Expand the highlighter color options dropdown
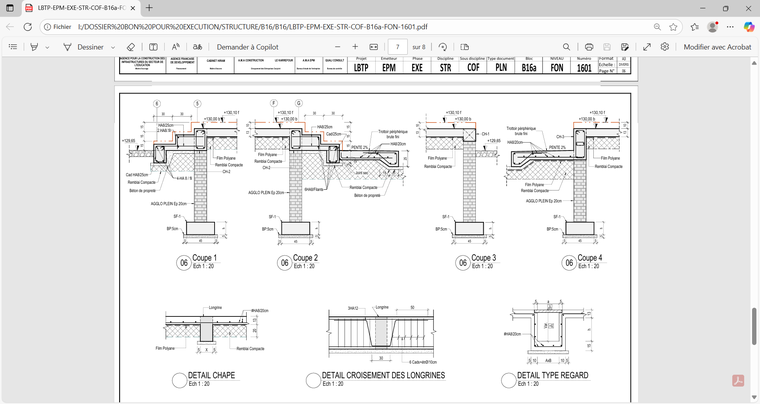 point(47,47)
